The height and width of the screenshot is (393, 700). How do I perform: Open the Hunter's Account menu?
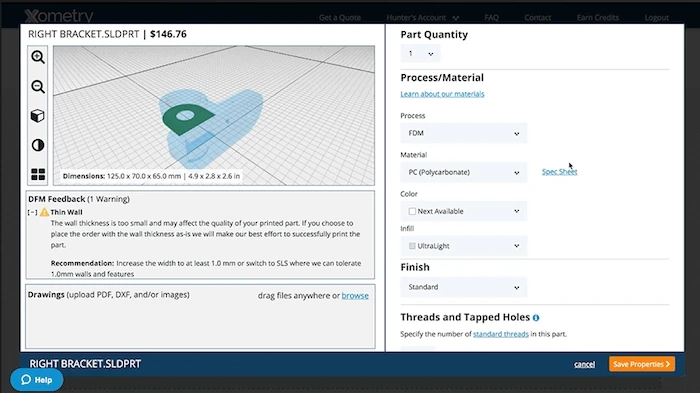pyautogui.click(x=422, y=18)
